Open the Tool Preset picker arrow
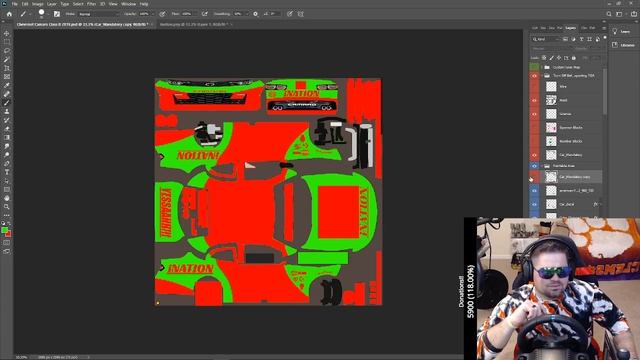Viewport: 640px width, 360px height. coord(30,14)
